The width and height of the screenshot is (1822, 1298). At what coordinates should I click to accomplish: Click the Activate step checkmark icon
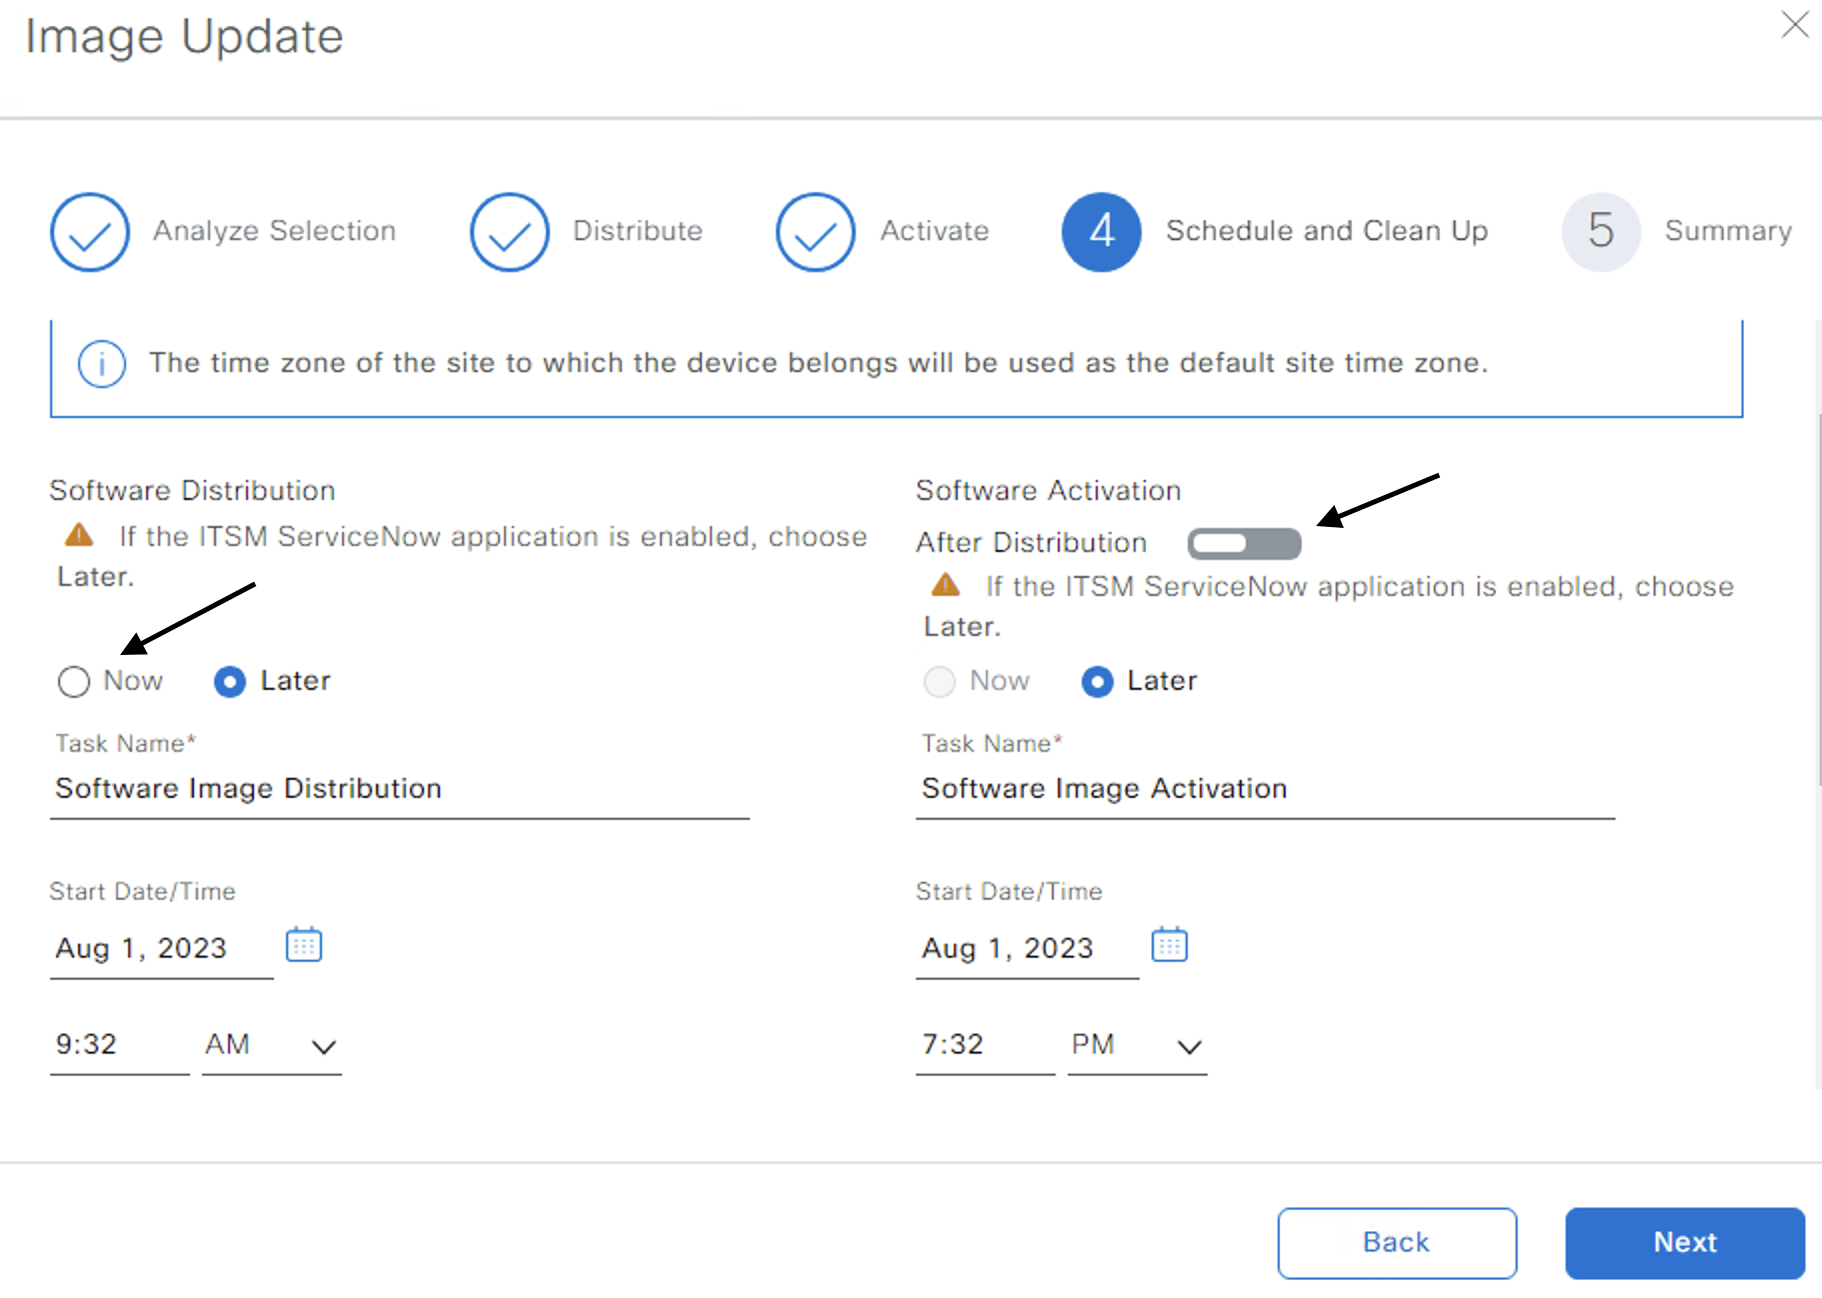[x=816, y=232]
